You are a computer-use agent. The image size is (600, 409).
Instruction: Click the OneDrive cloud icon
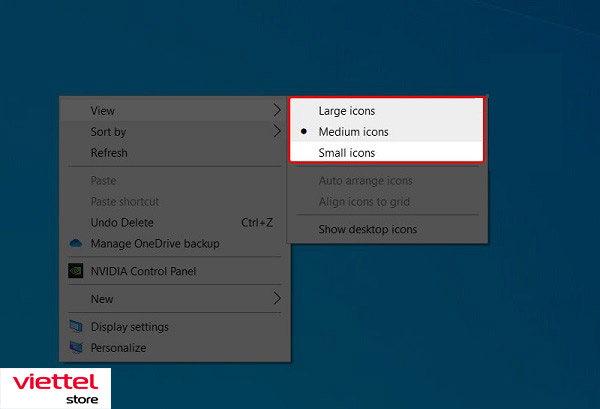76,243
